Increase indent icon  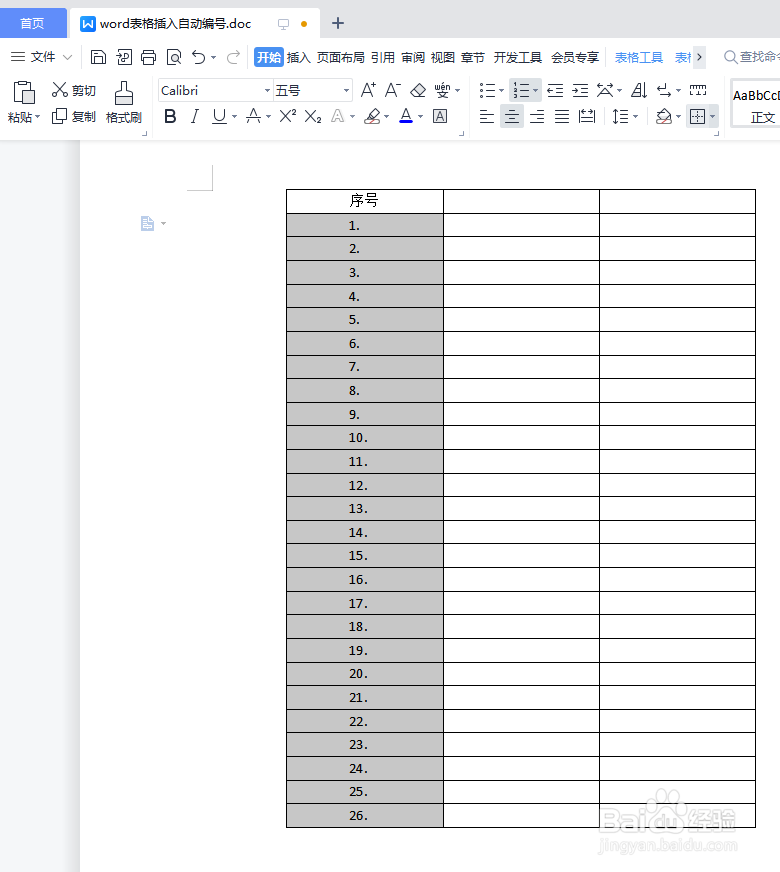580,90
